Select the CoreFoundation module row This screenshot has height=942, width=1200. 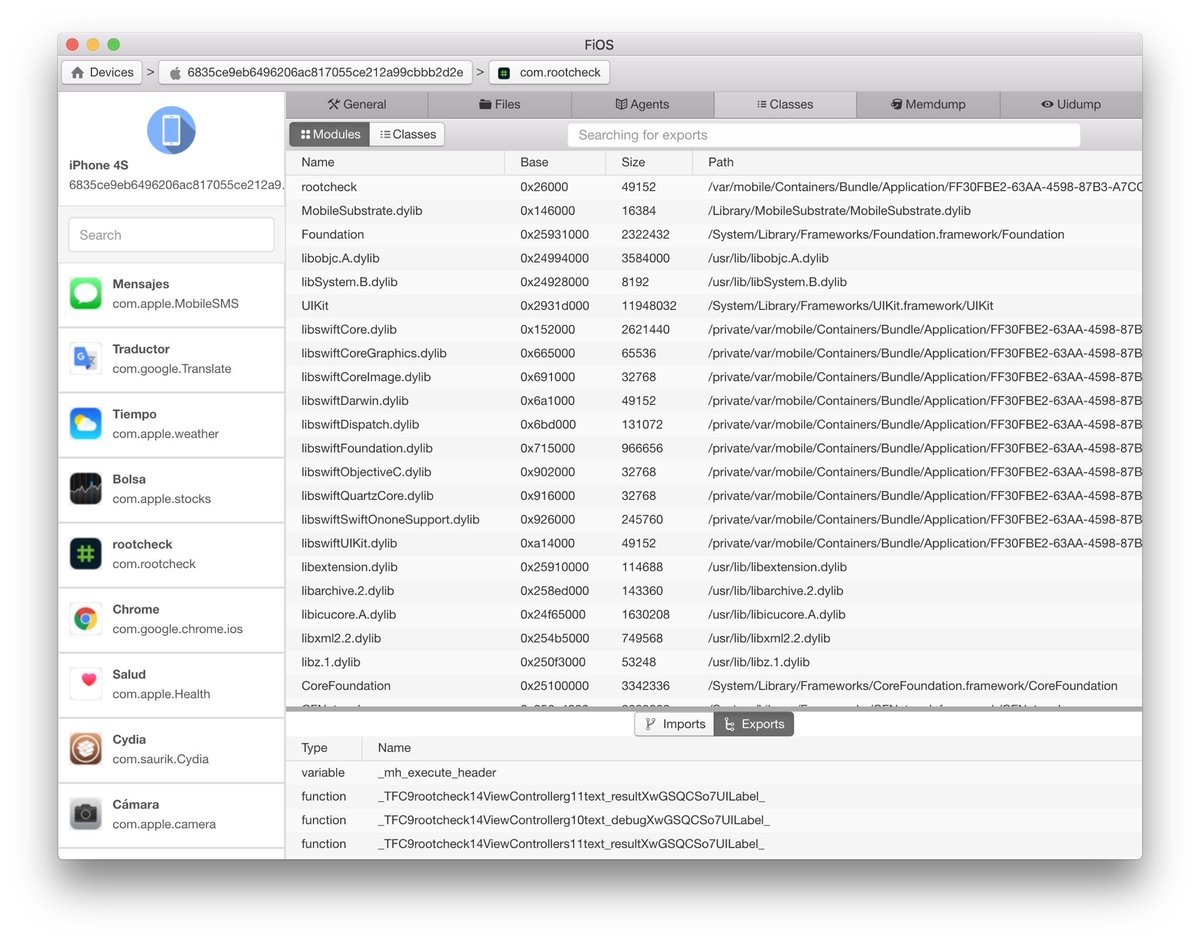[714, 686]
